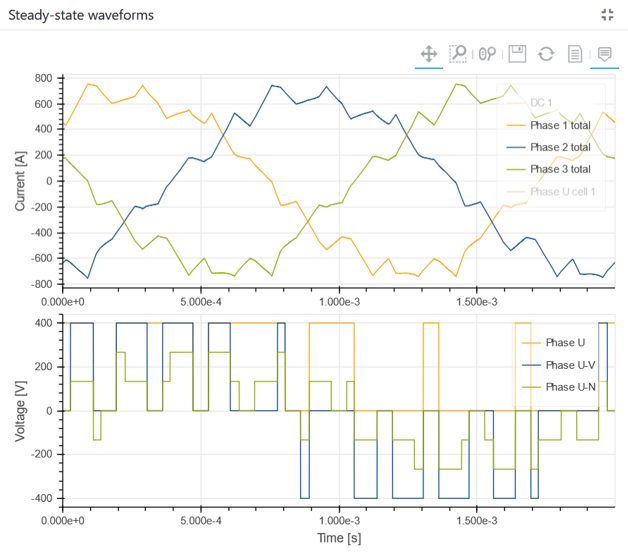Image resolution: width=628 pixels, height=556 pixels.
Task: Click the Steady-state waveforms panel title
Action: click(x=81, y=16)
